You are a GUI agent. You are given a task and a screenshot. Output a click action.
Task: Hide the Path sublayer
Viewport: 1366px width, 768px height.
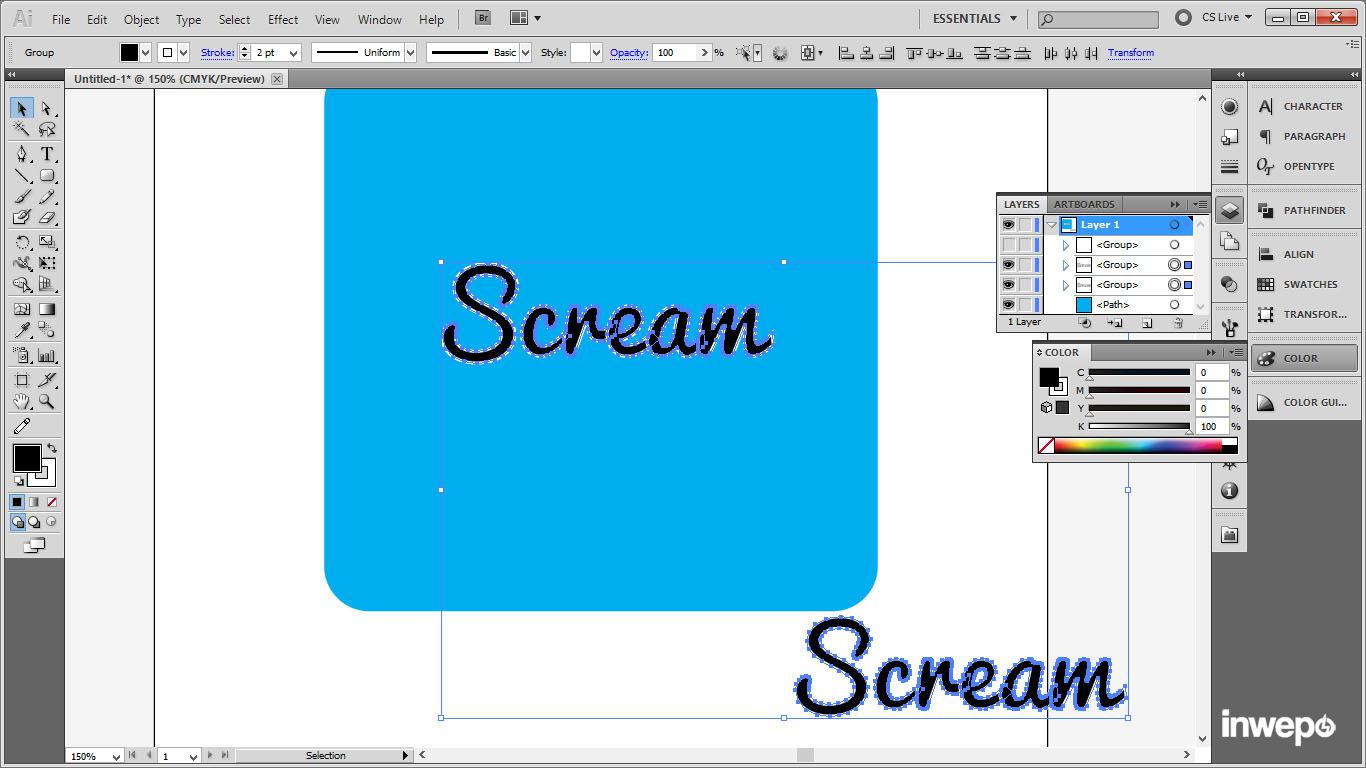click(1008, 305)
